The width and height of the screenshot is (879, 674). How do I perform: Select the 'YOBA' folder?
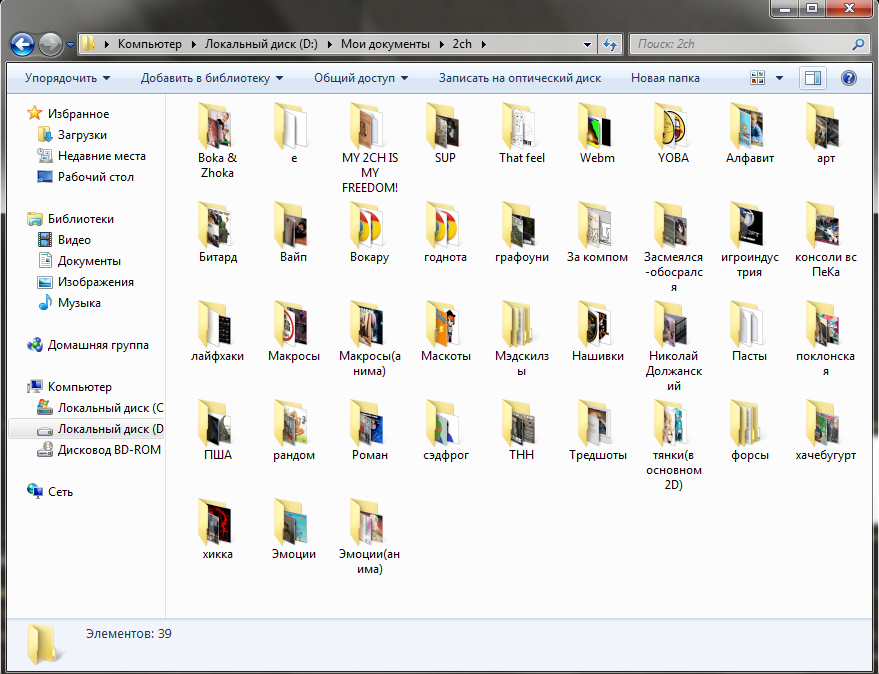673,133
